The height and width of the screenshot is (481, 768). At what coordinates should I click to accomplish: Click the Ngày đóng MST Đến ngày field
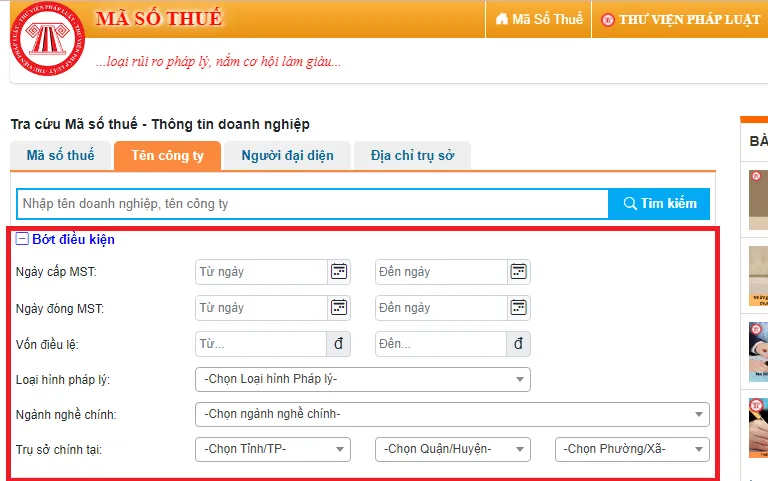coord(441,308)
